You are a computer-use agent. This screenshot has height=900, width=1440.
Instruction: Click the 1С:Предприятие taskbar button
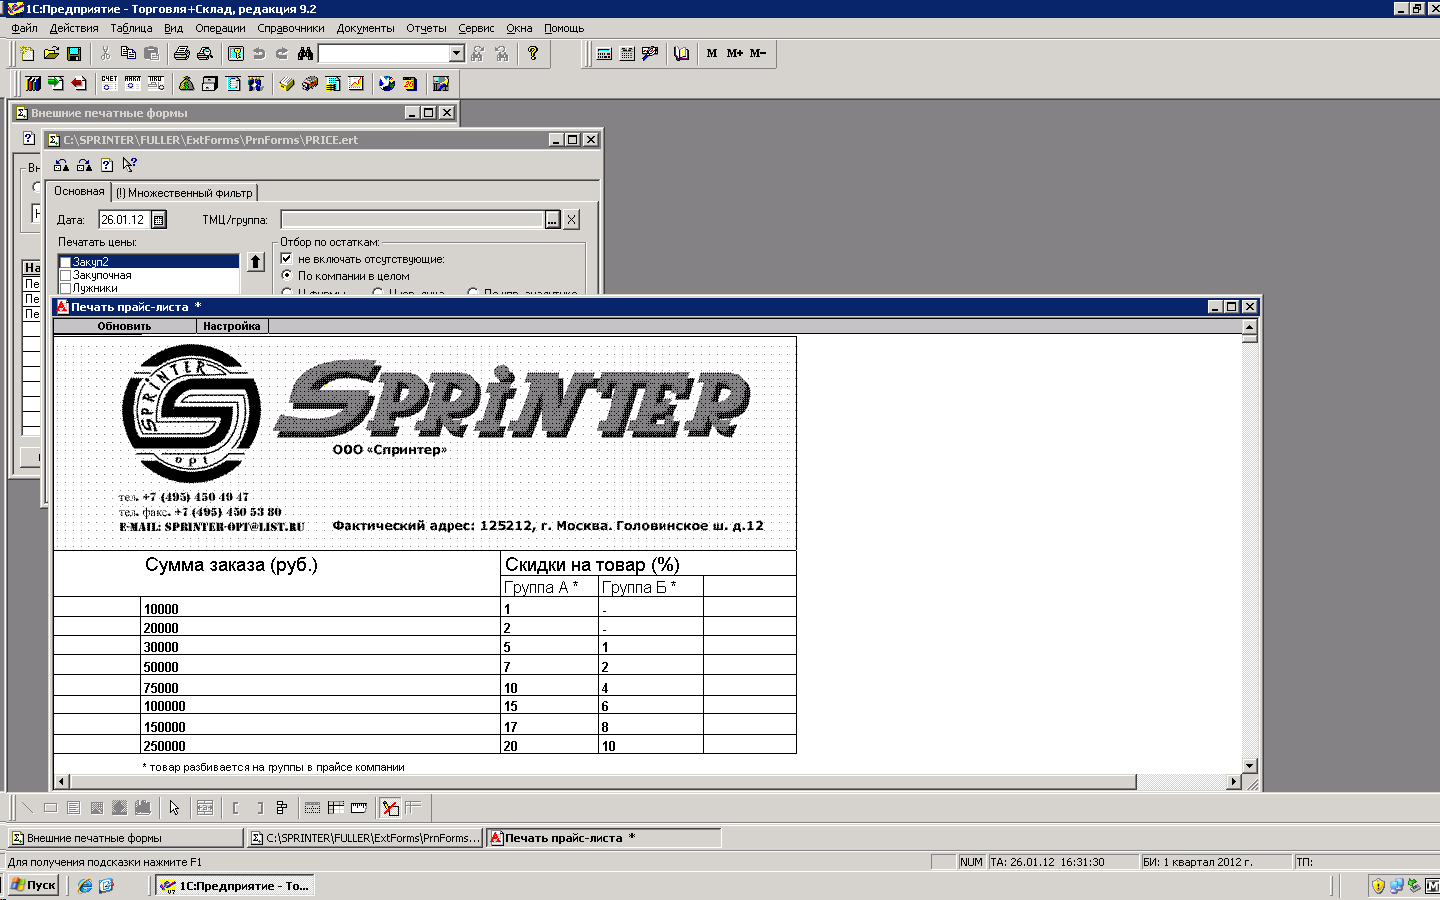point(236,885)
